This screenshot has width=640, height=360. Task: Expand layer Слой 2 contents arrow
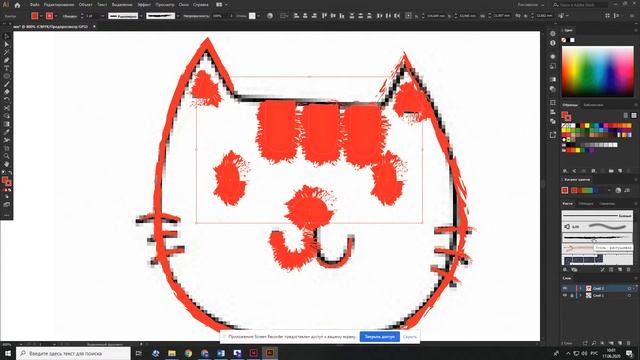pos(580,288)
